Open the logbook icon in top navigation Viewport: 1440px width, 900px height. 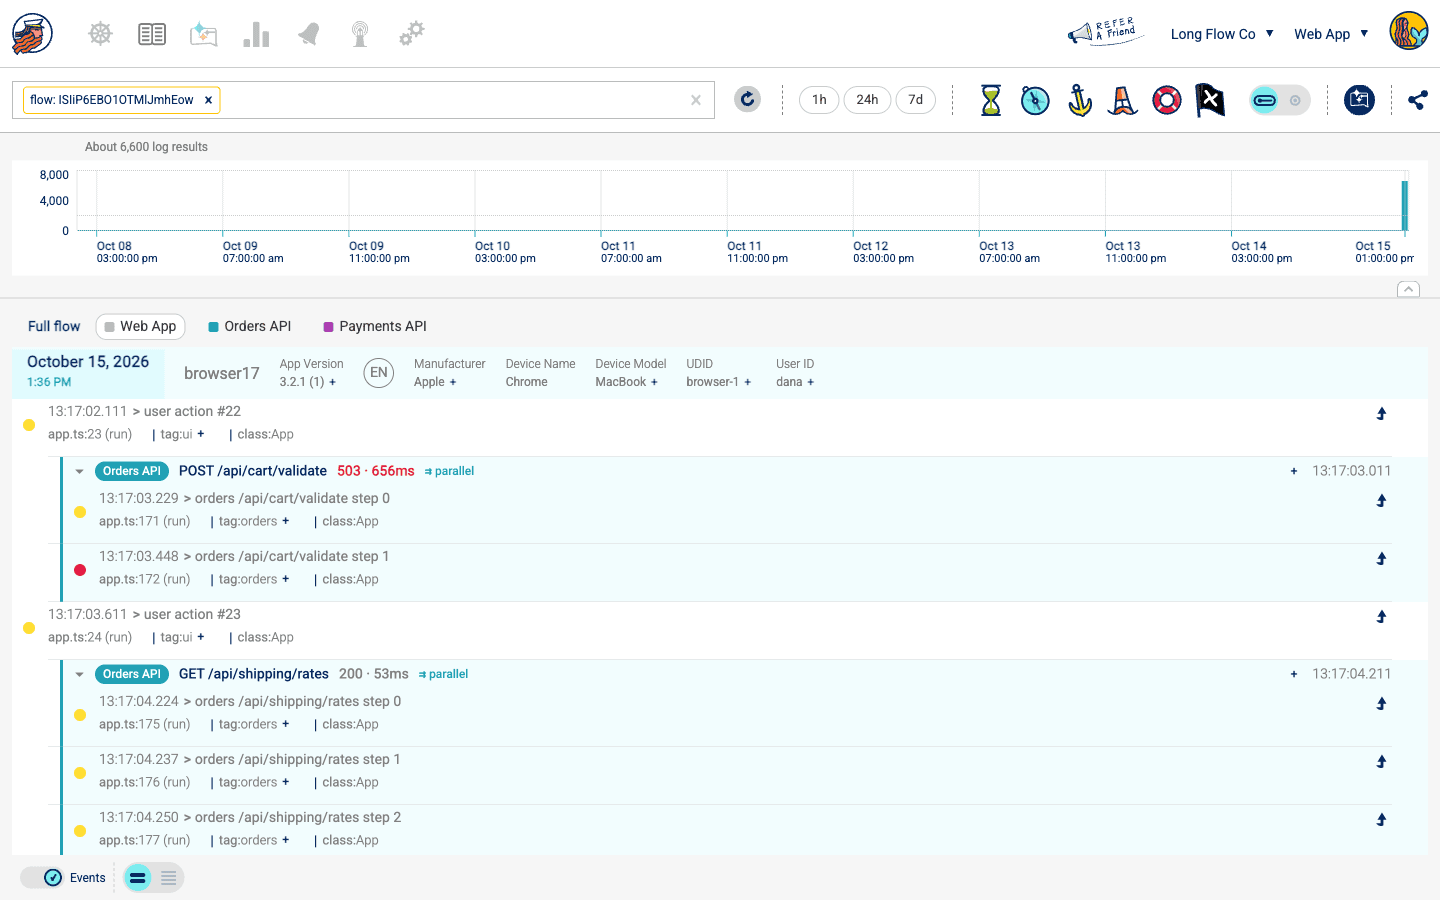point(152,34)
